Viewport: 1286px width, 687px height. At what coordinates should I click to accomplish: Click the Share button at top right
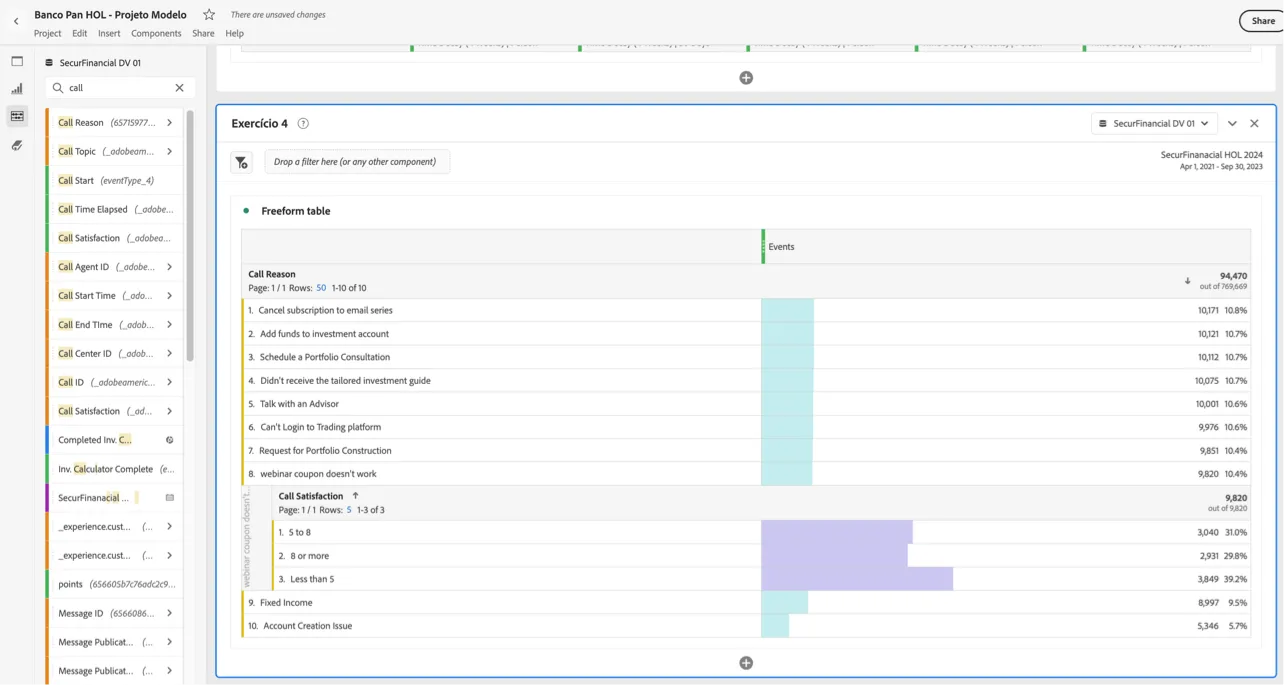point(1262,21)
